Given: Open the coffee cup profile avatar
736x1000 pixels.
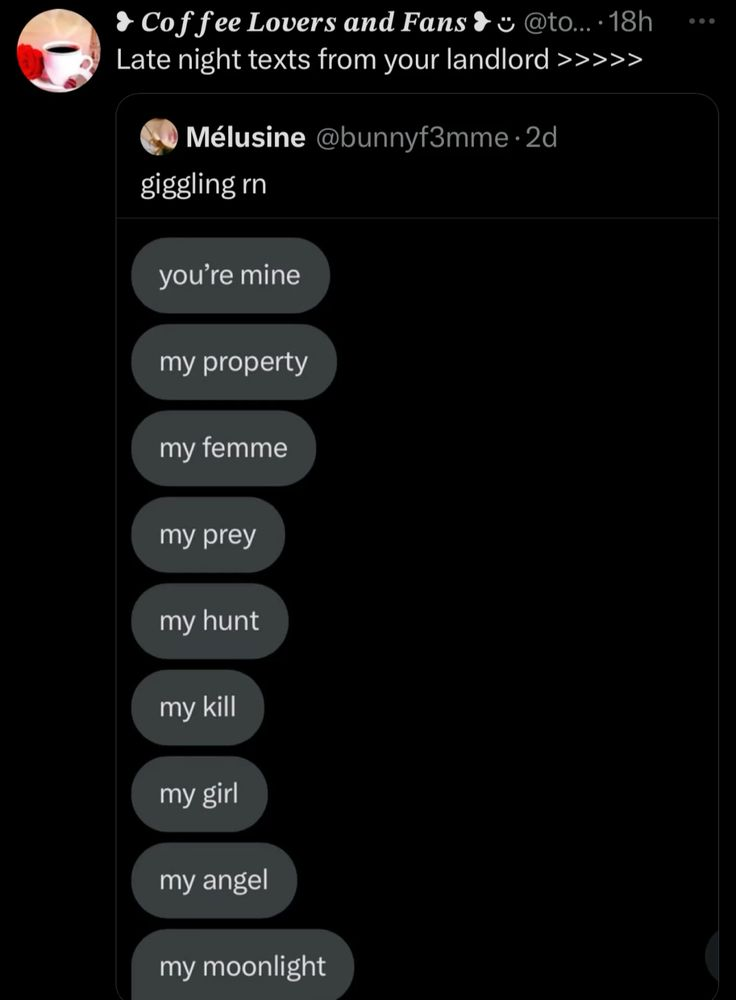Looking at the screenshot, I should click(x=58, y=50).
